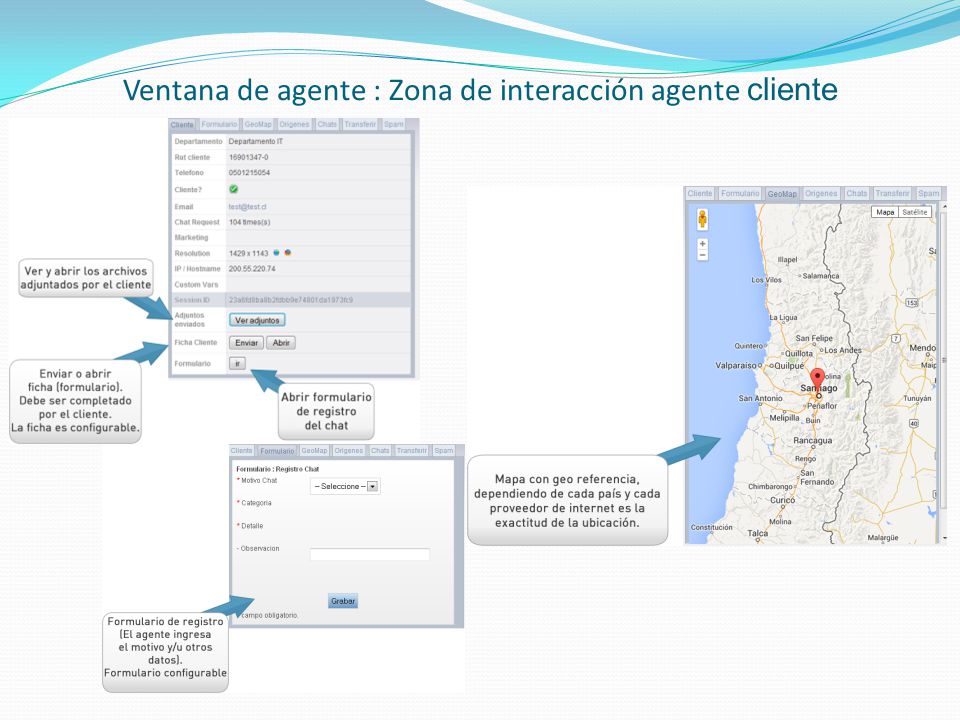Open the Ficha Cliente with the Abrir button
The width and height of the screenshot is (960, 720).
coord(281,343)
